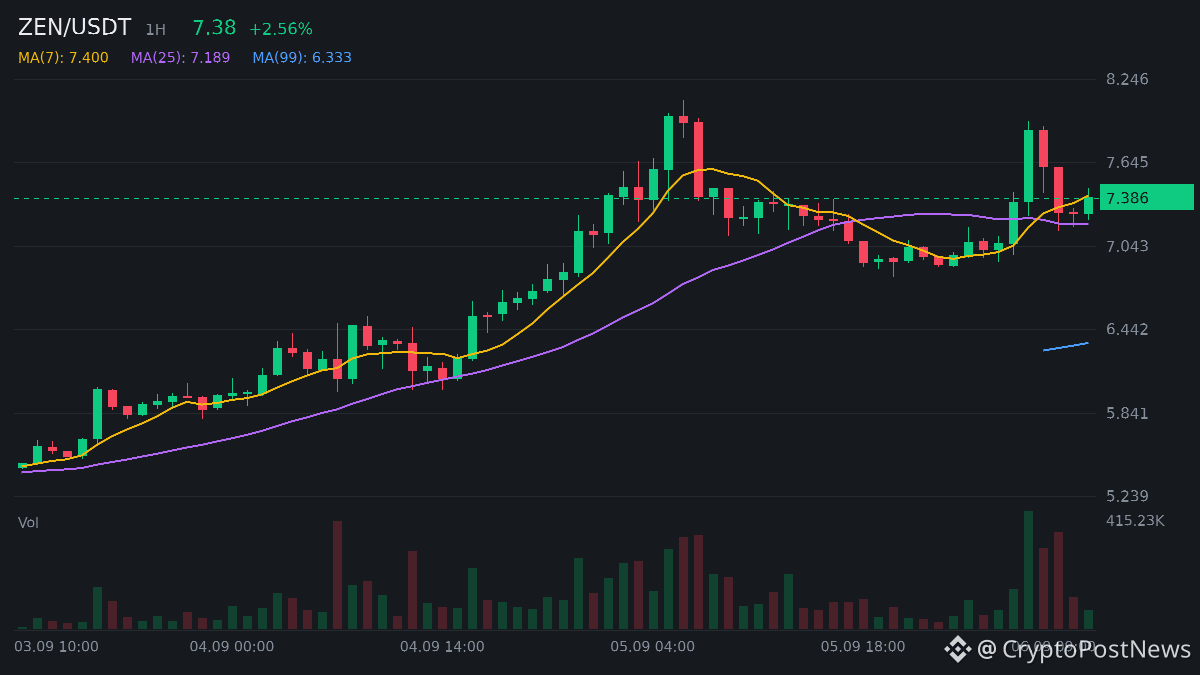This screenshot has height=675, width=1200.
Task: Toggle the MA(25) 7.189 indicator label
Action: (180, 58)
